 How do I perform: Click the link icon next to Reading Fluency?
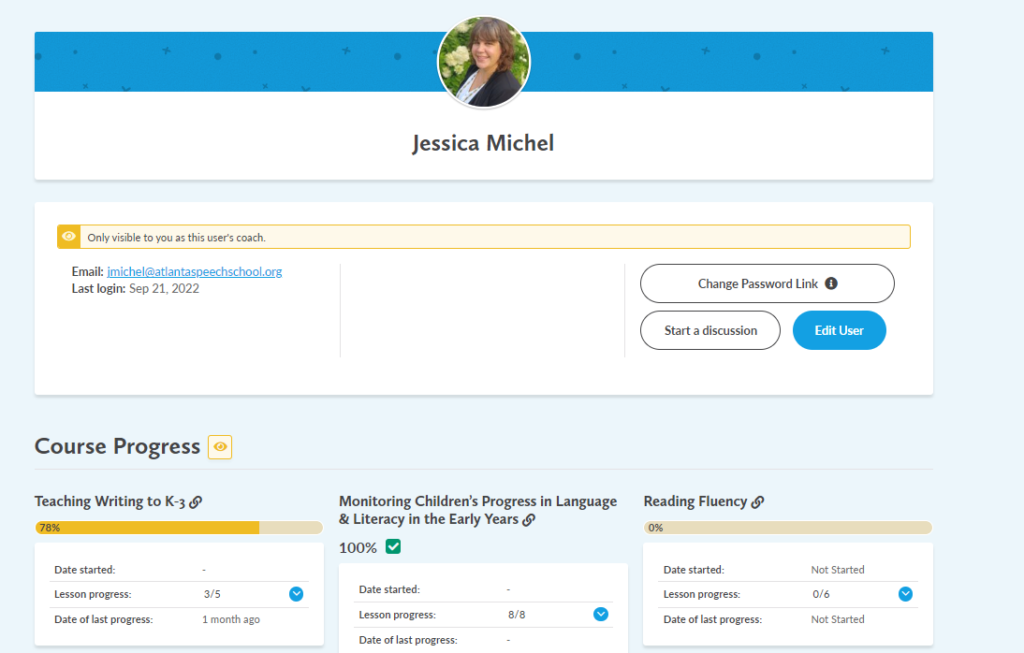(x=758, y=502)
